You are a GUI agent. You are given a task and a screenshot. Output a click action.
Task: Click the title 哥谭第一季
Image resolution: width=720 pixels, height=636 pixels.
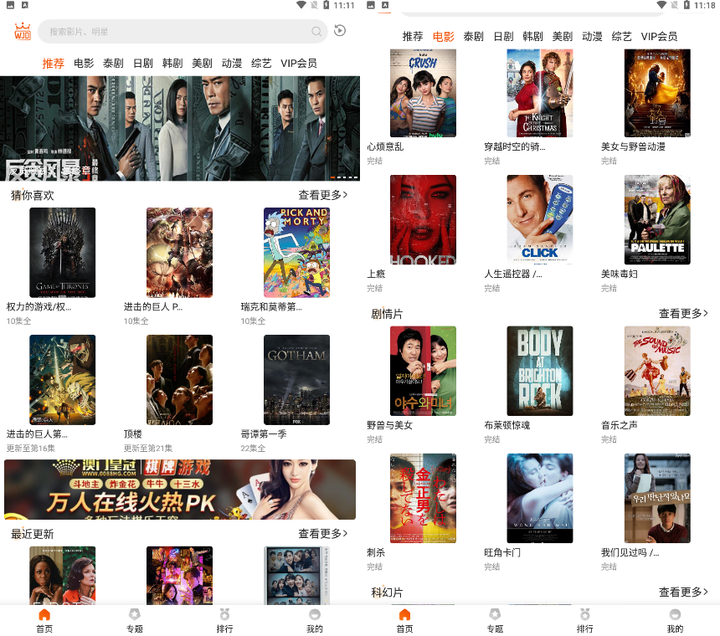[x=264, y=434]
